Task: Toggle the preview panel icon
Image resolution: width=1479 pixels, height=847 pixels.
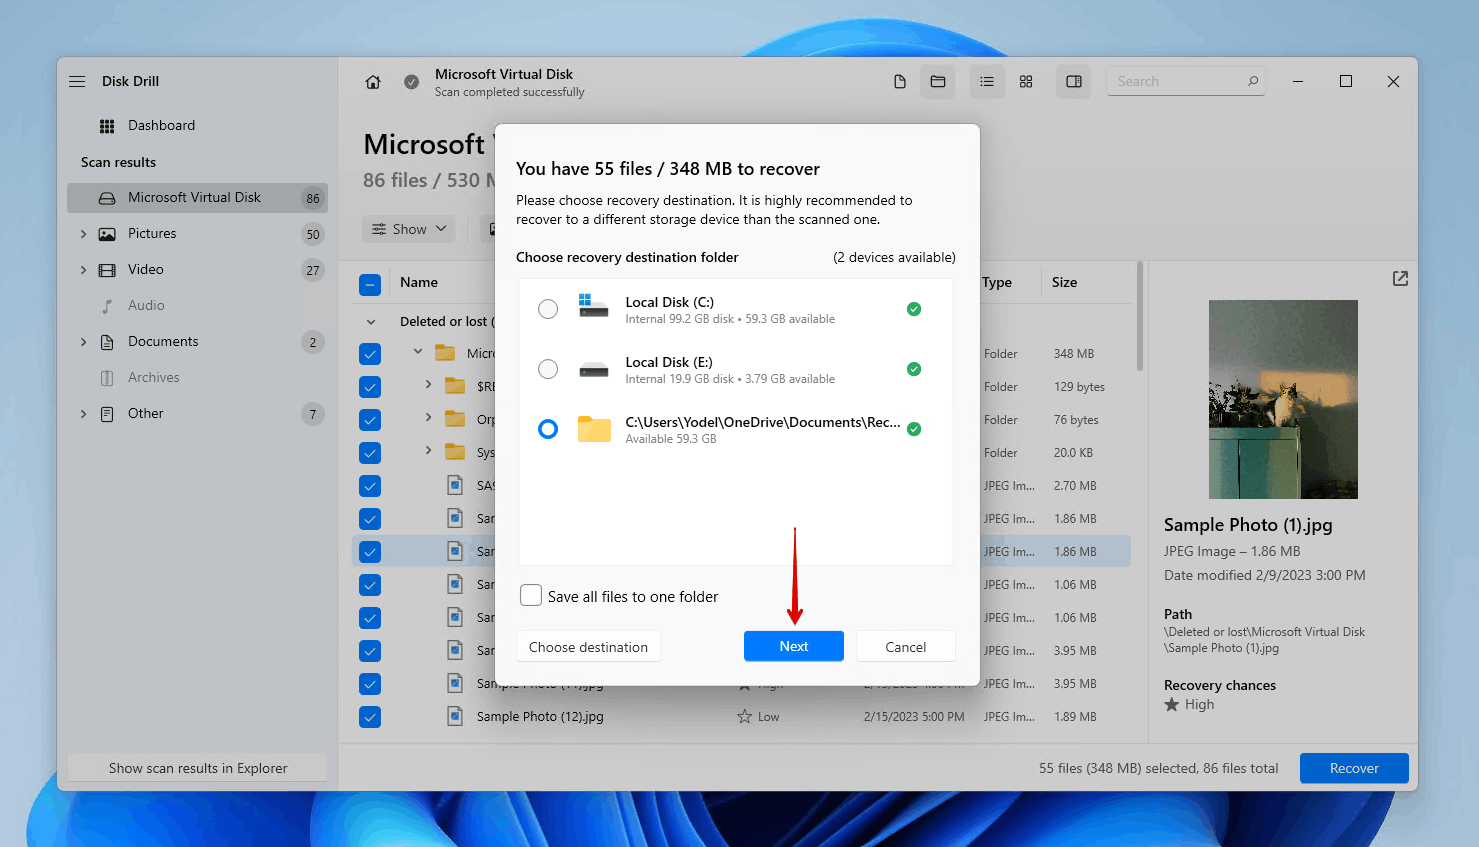Action: [x=1074, y=82]
